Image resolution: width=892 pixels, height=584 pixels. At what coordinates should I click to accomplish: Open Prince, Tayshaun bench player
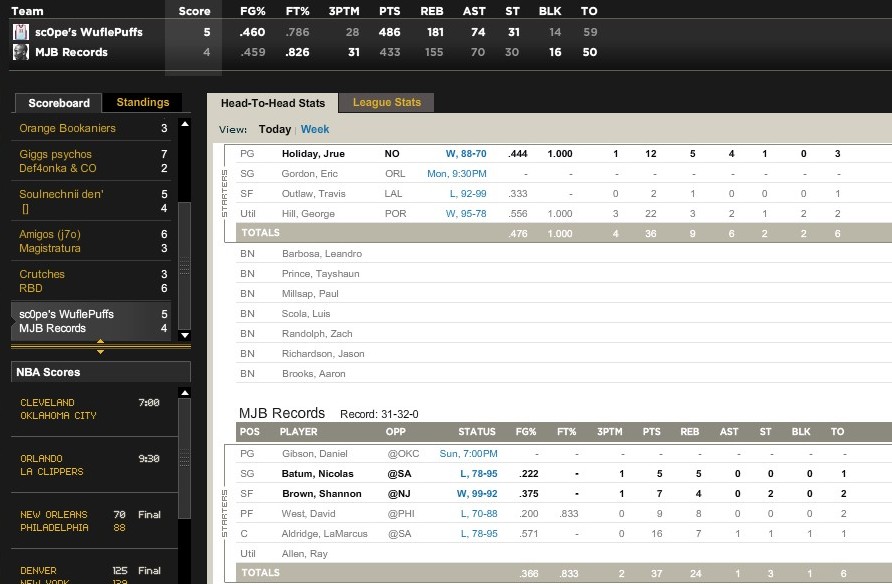320,274
